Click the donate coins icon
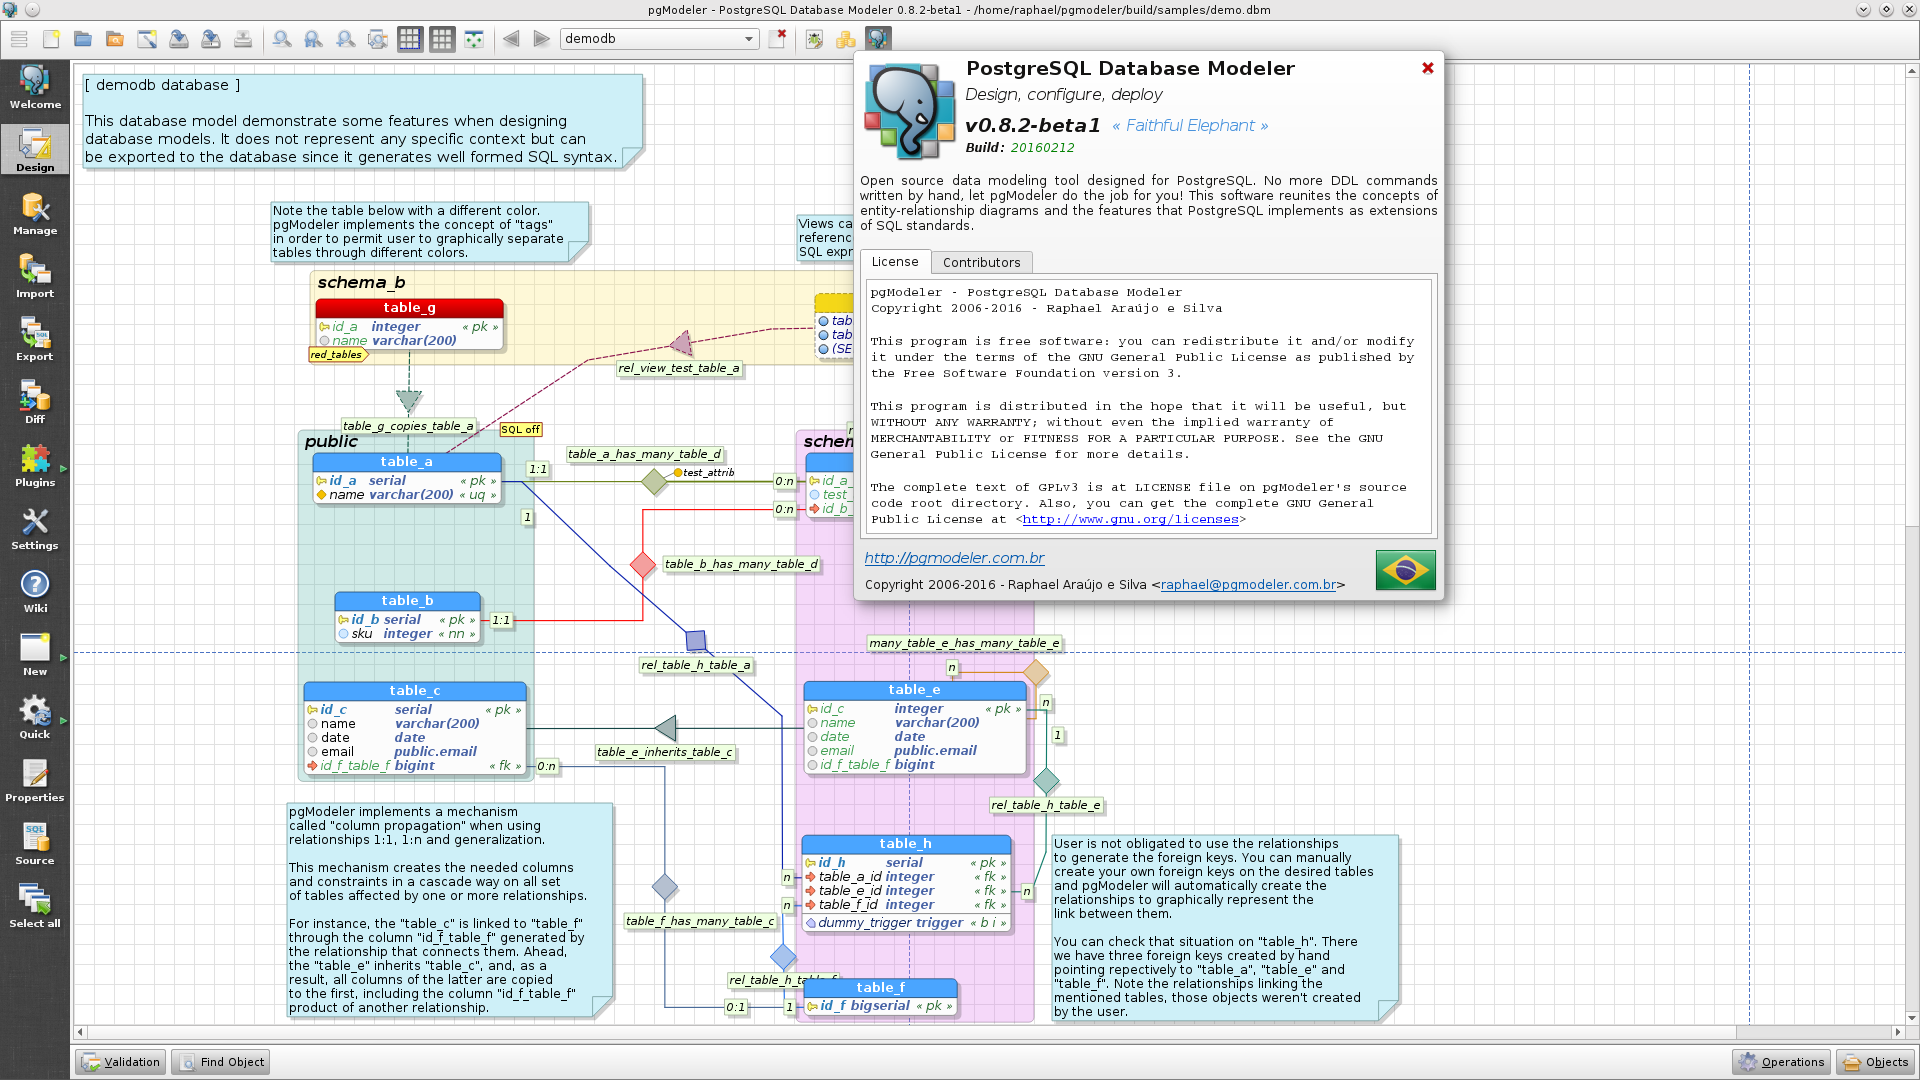 (846, 39)
